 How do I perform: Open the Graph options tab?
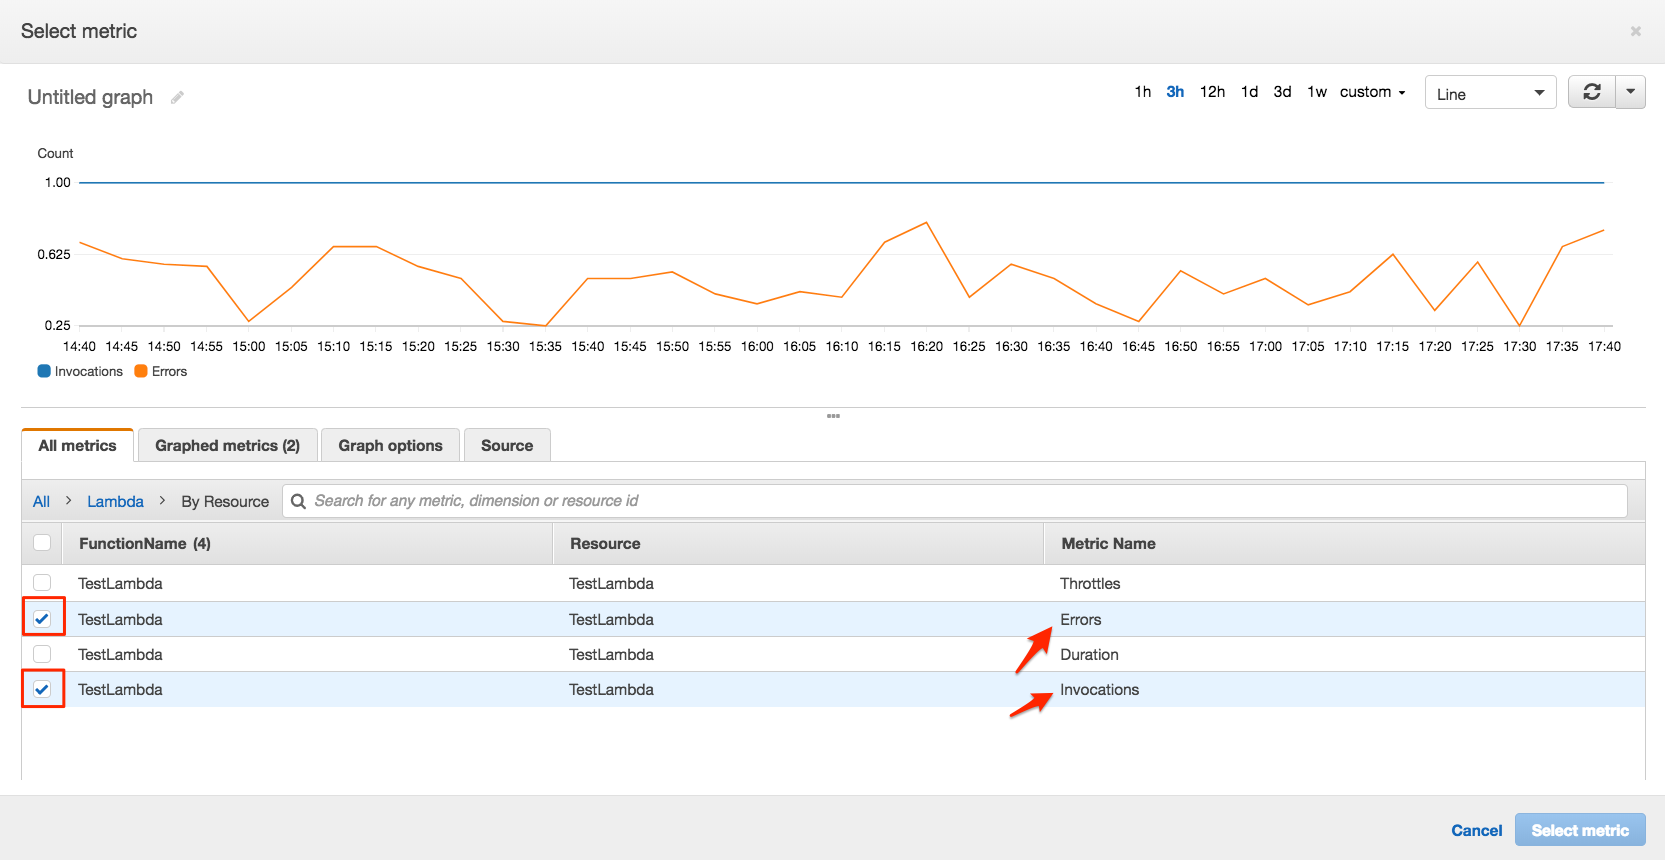tap(390, 445)
